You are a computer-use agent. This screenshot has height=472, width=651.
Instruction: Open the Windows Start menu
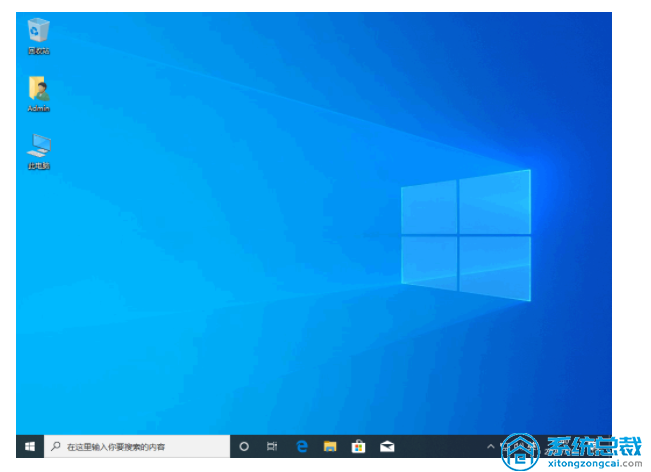tap(30, 446)
